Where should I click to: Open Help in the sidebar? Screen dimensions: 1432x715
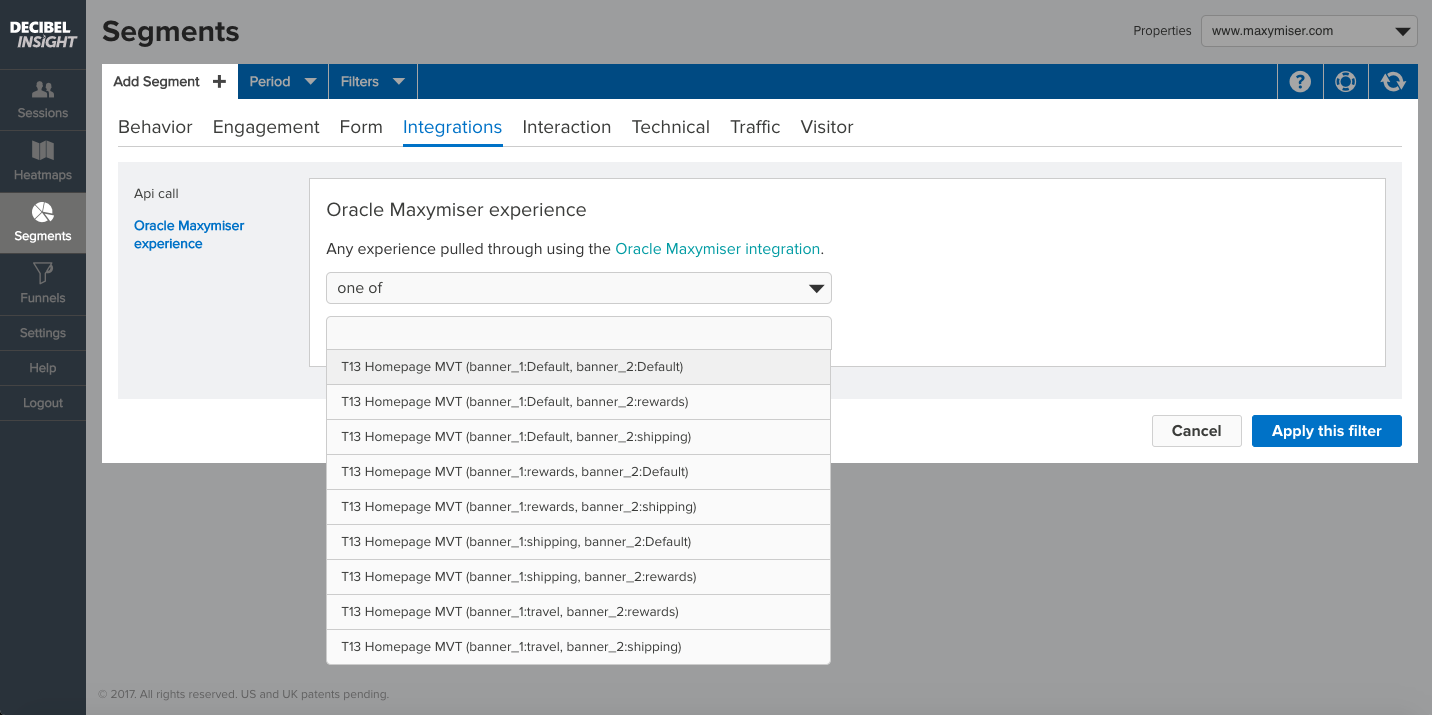point(43,368)
